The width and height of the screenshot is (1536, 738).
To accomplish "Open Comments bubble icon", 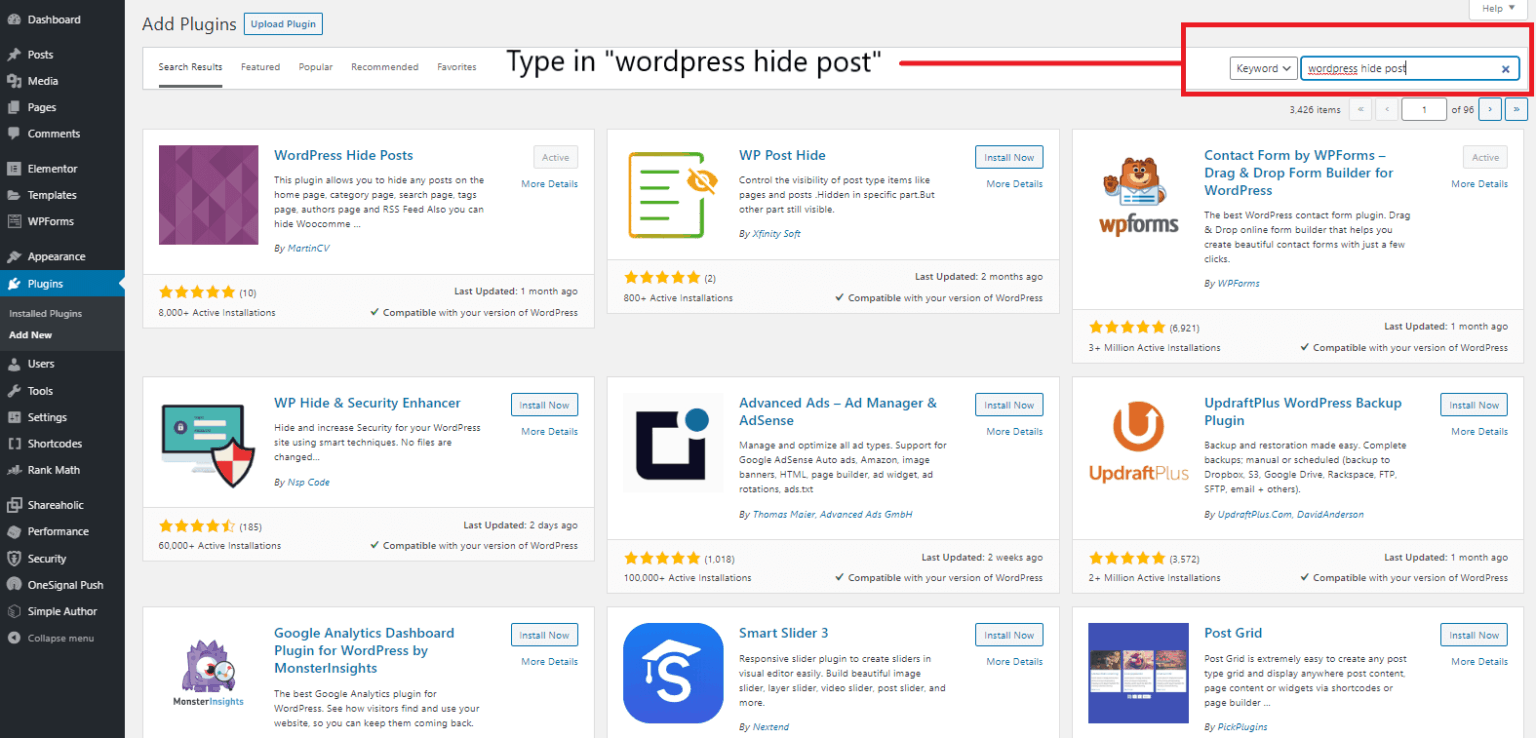I will point(13,133).
